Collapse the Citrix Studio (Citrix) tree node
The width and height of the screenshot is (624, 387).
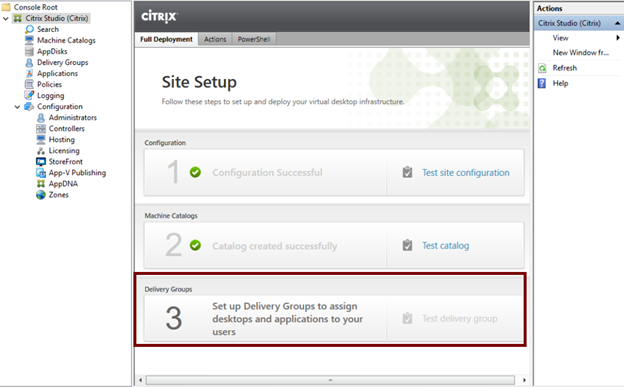(x=6, y=18)
